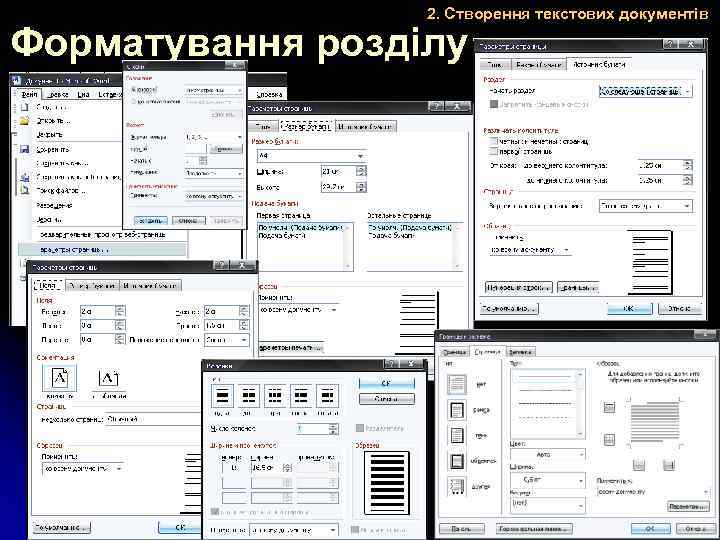Toggle left border button under preview
Screen dimensions: 720x540
(639, 465)
